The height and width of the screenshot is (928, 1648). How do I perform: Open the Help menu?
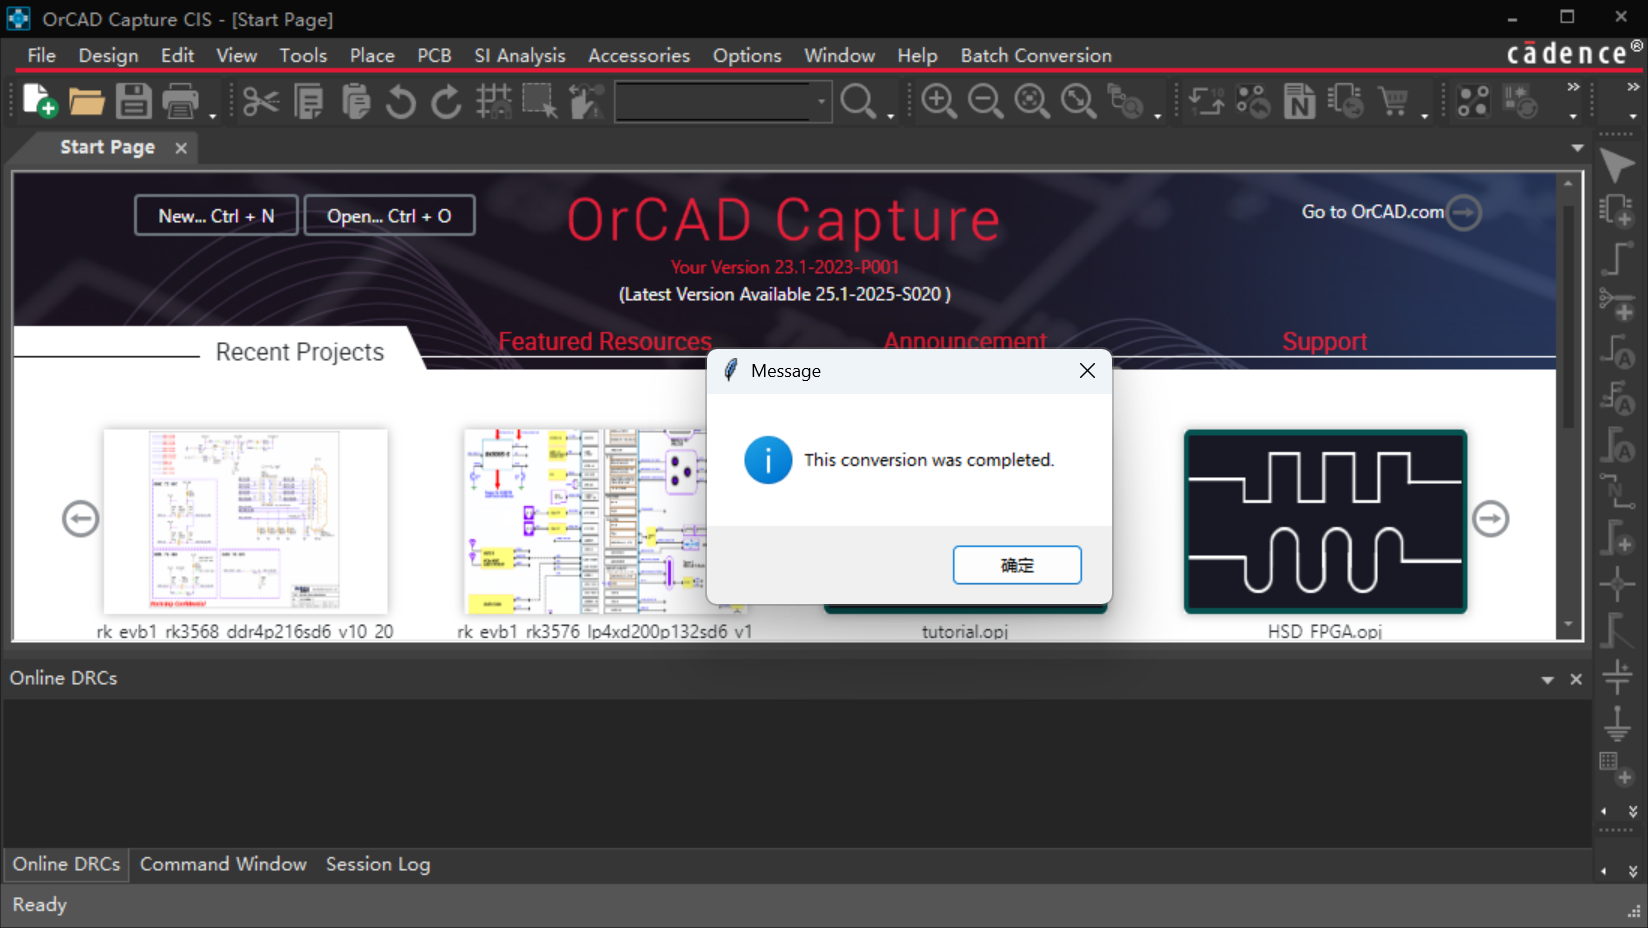click(917, 56)
